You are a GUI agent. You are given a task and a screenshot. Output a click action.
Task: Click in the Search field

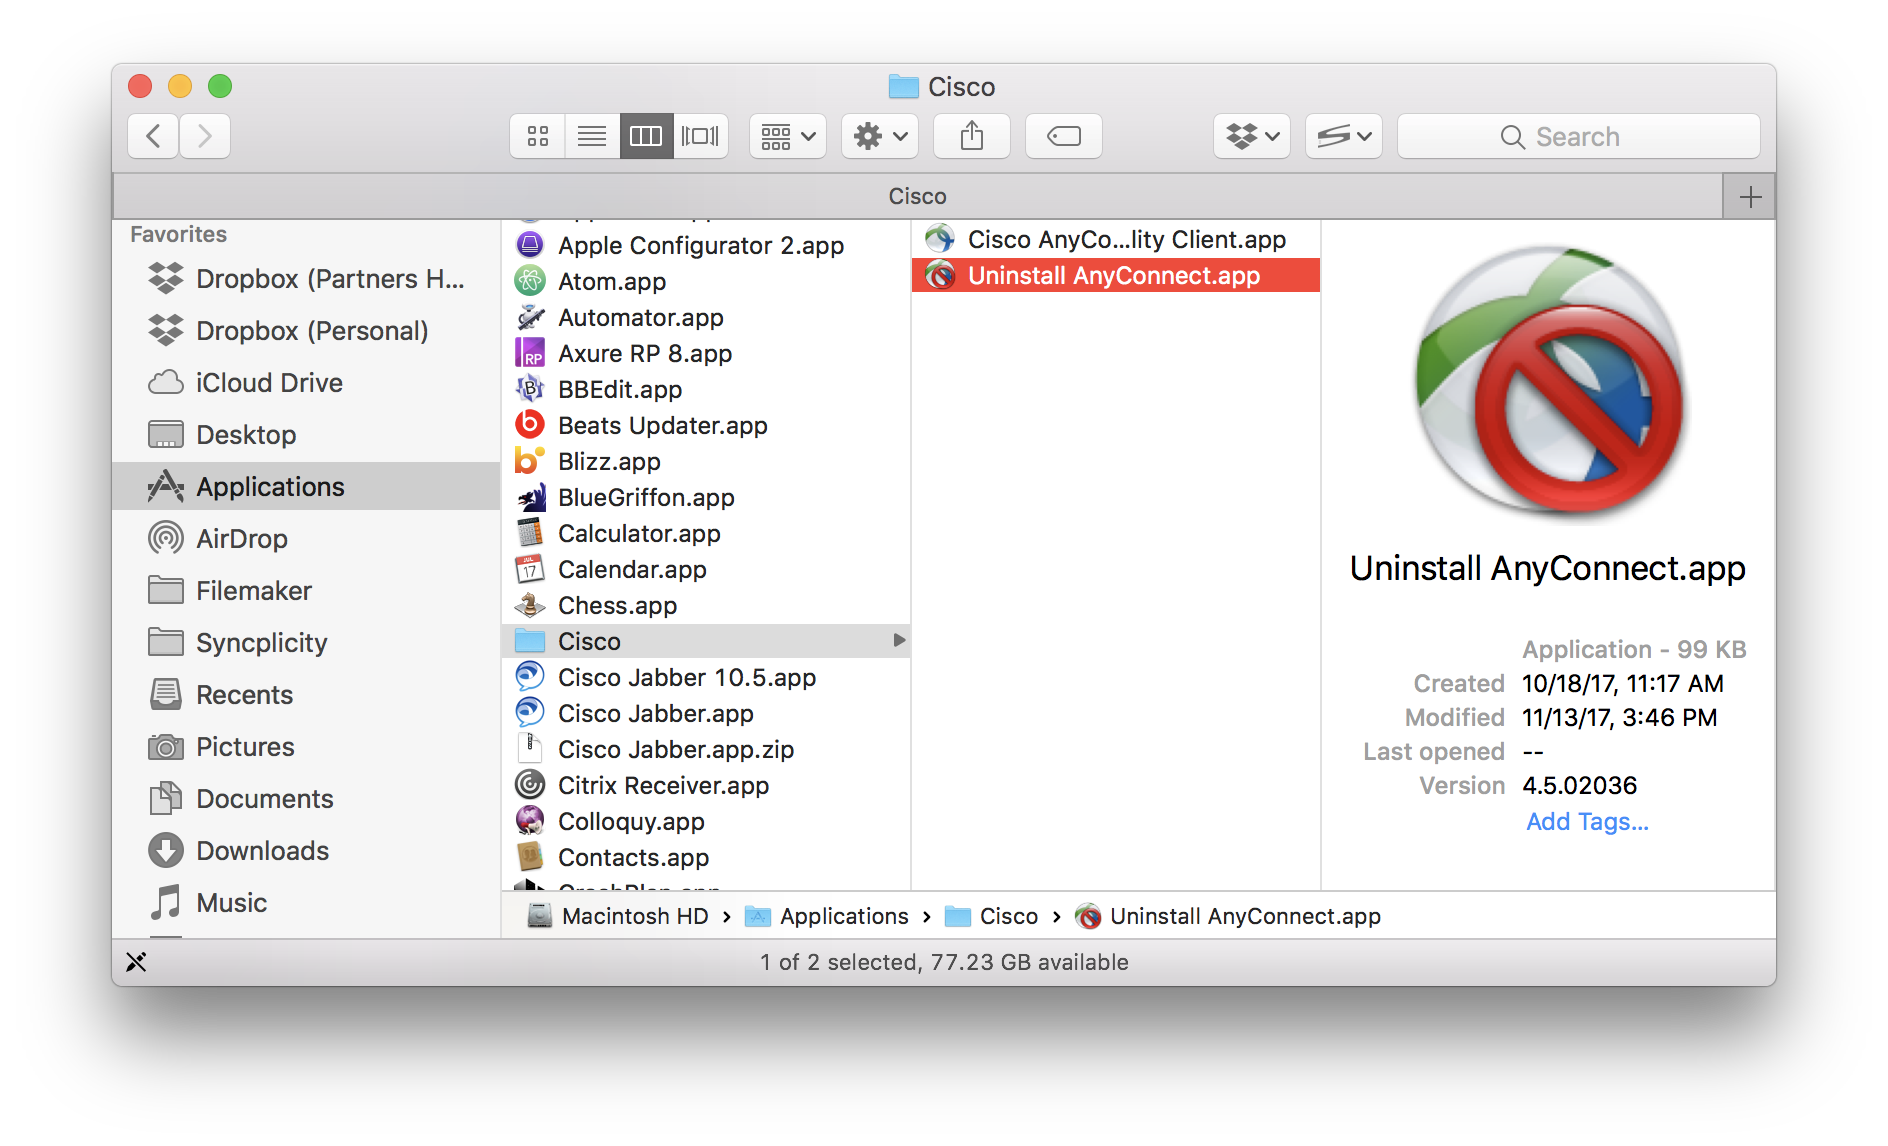1578,136
